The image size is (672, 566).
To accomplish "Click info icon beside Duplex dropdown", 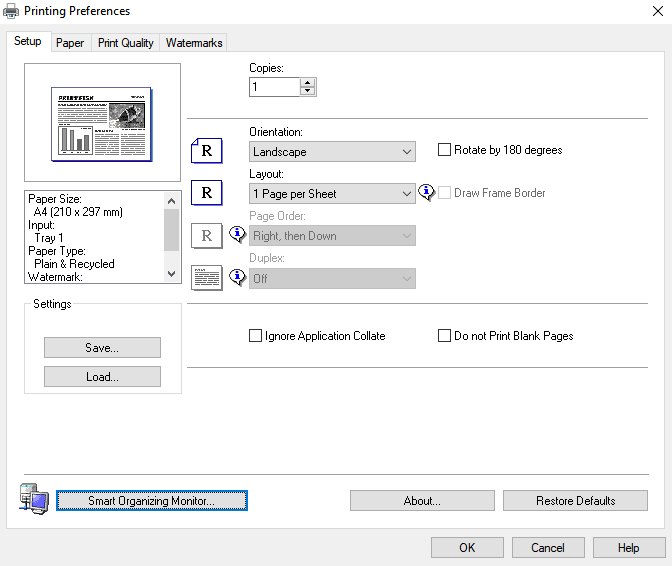I will (237, 277).
